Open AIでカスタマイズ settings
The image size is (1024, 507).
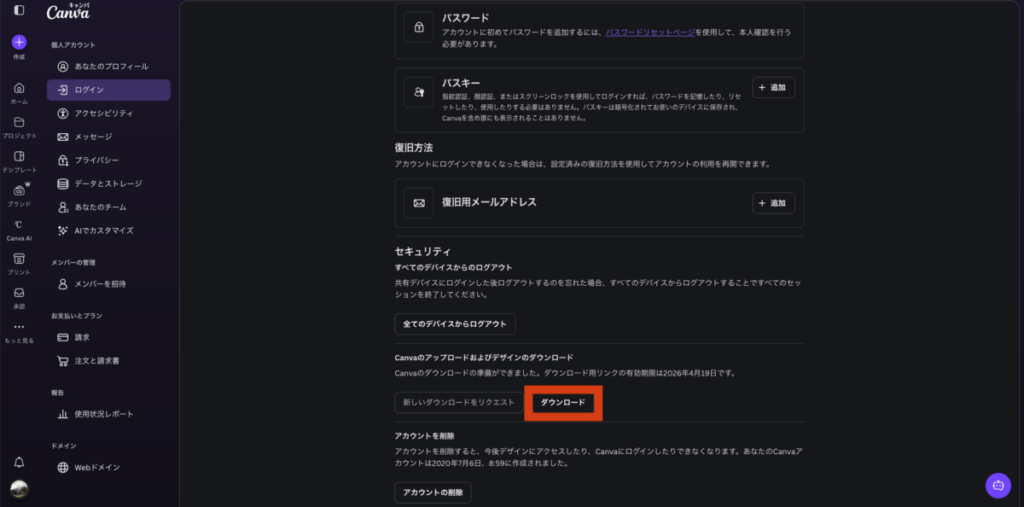click(x=108, y=231)
